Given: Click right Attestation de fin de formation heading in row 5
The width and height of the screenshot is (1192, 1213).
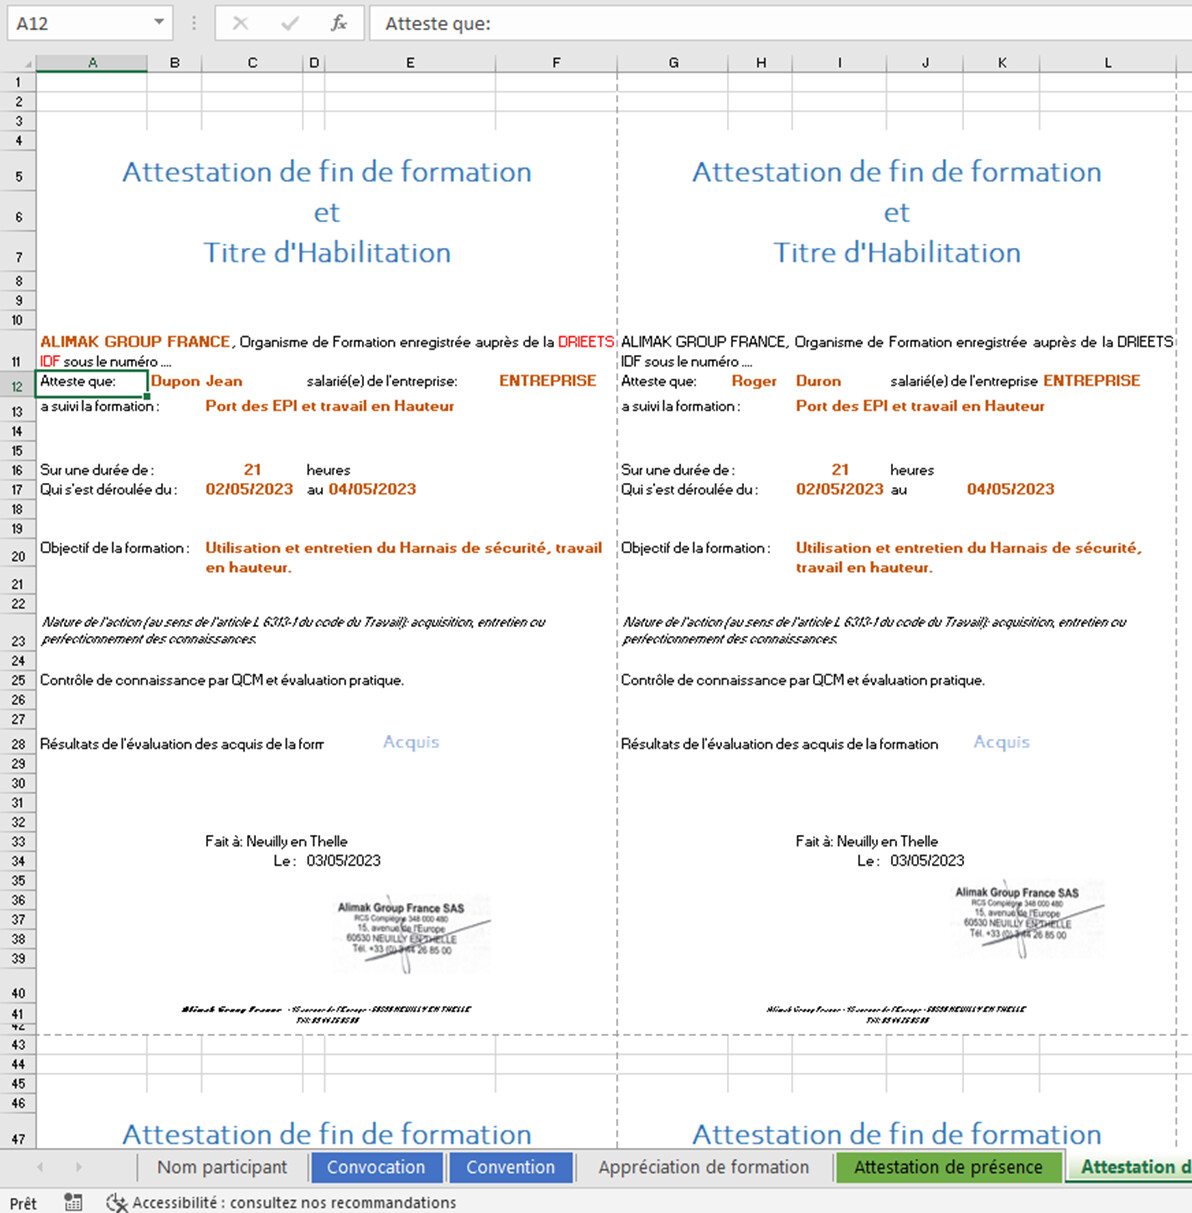Looking at the screenshot, I should coord(897,172).
